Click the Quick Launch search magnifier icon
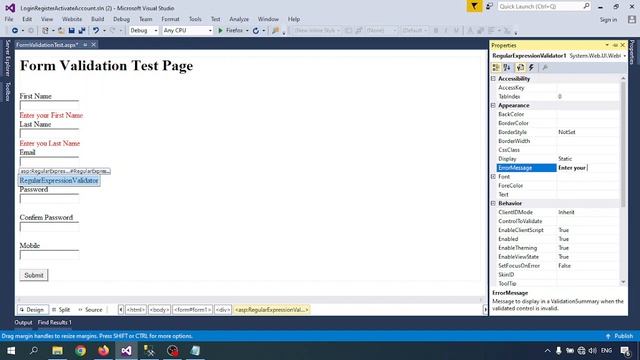640x360 pixels. coord(586,6)
